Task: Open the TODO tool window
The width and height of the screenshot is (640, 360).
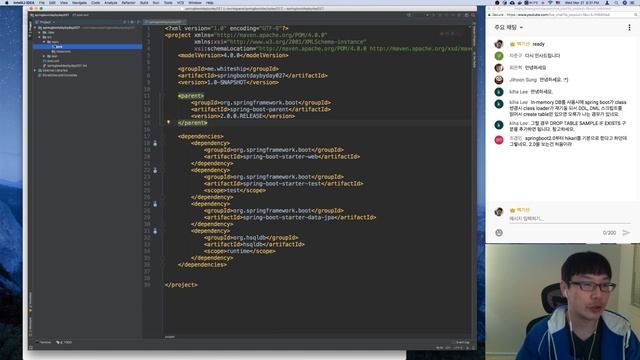Action: [x=64, y=342]
